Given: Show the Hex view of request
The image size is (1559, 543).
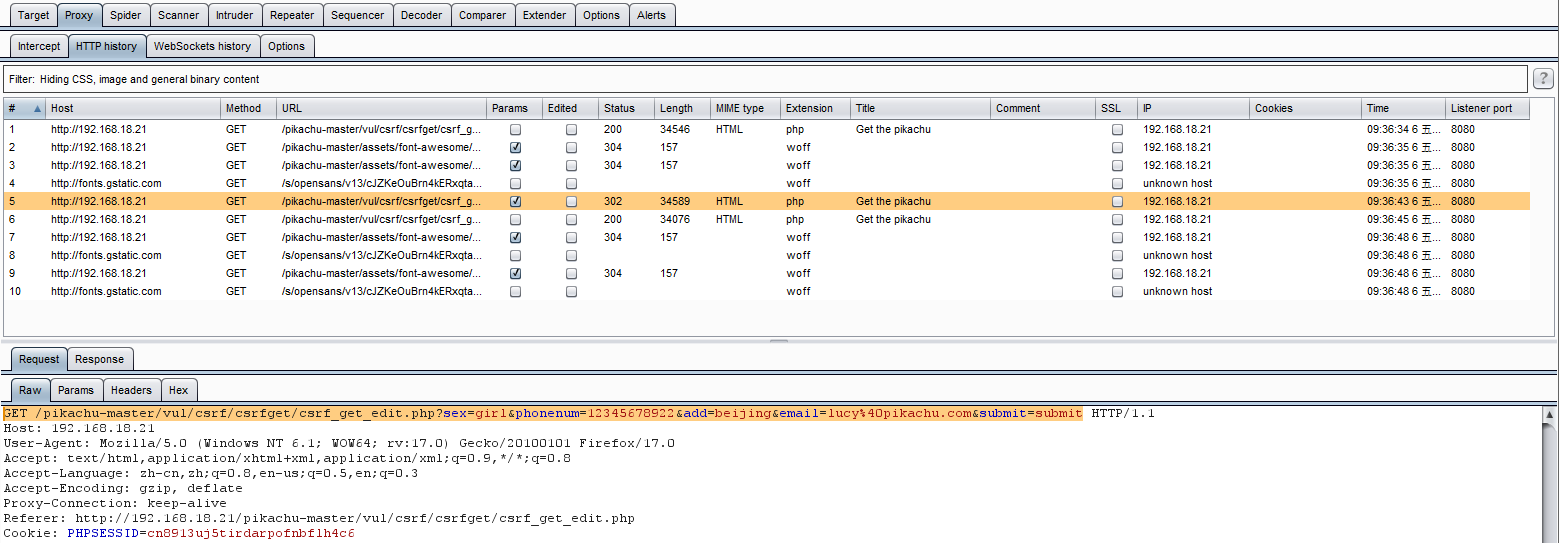Looking at the screenshot, I should click(179, 390).
